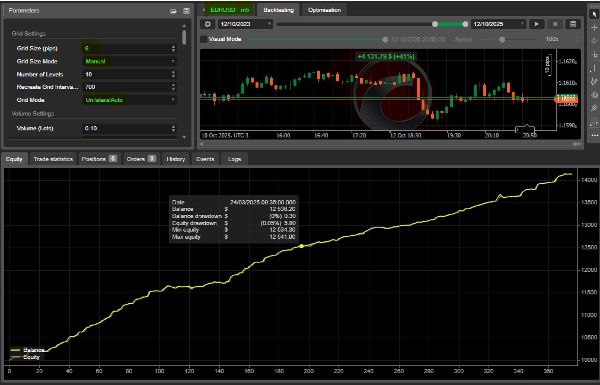Click the save report icon beside stop

click(x=573, y=24)
